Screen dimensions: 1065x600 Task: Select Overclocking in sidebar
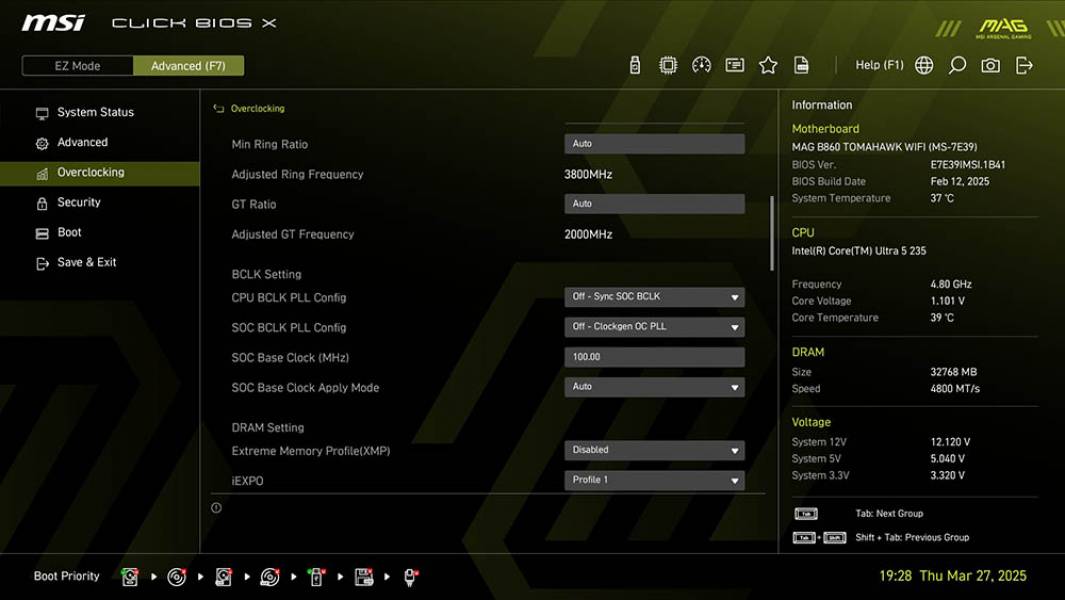tap(100, 173)
